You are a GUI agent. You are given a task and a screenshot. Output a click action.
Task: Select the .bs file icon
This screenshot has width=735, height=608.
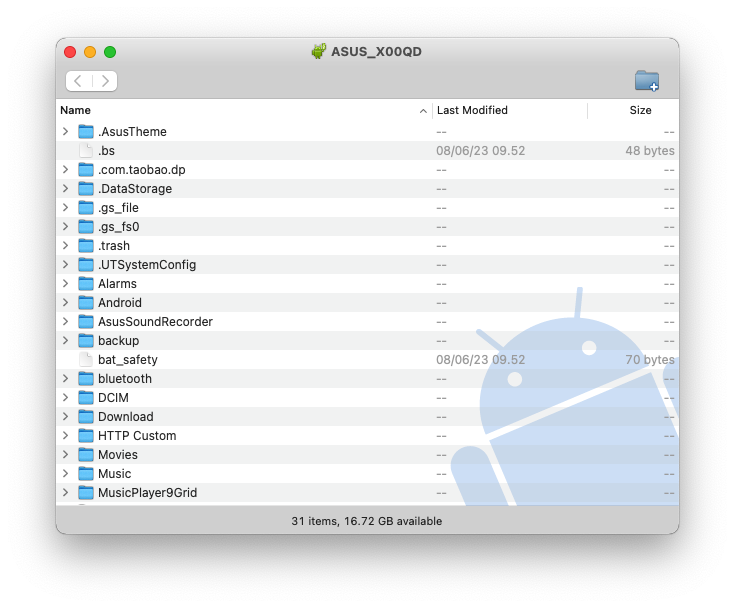(x=86, y=151)
